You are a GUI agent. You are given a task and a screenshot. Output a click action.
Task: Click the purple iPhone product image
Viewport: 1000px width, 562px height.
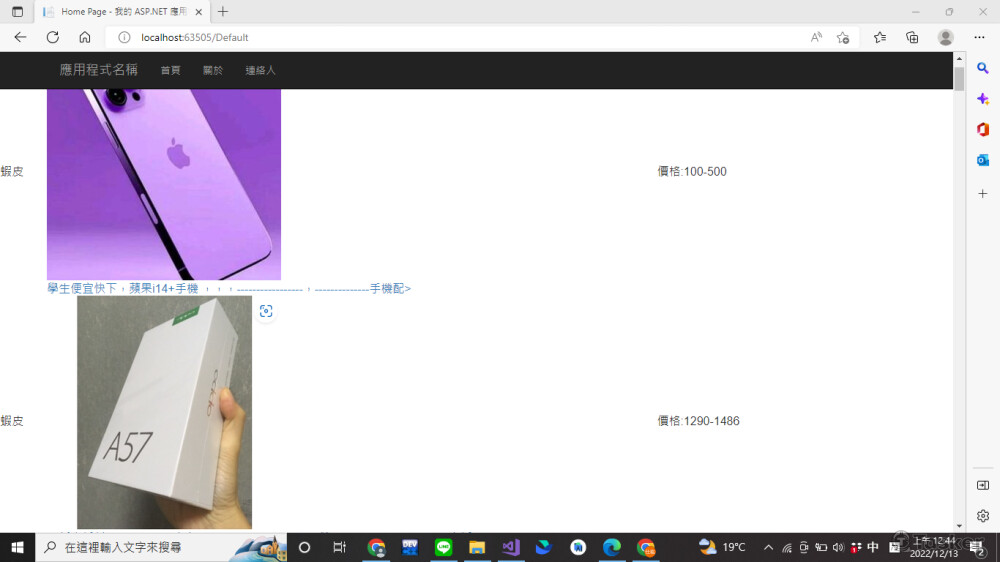pyautogui.click(x=164, y=184)
